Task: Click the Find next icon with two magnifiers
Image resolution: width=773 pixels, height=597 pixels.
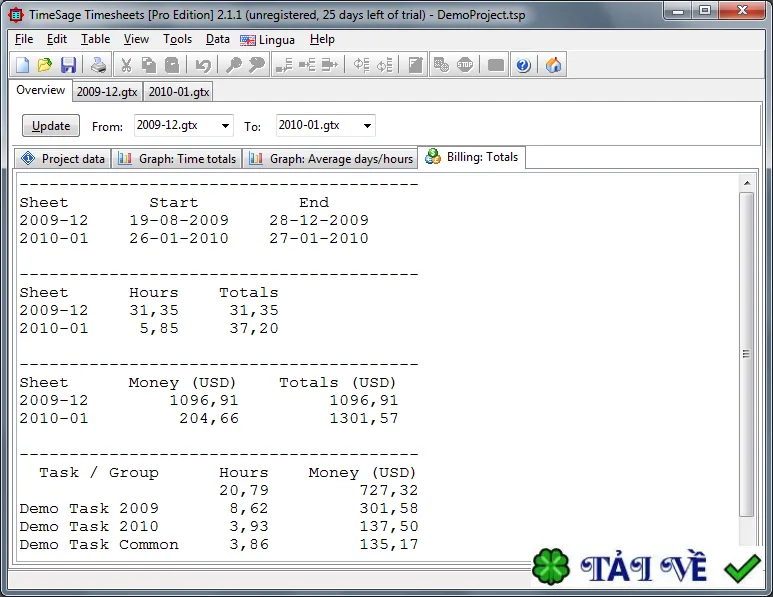Action: (256, 65)
